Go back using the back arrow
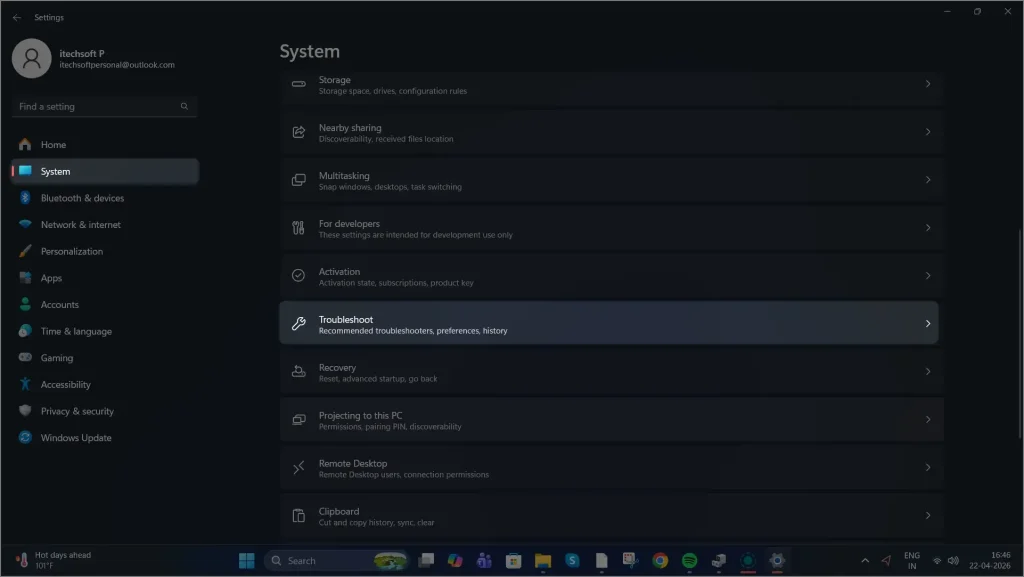Screen dimensions: 1024x577 tap(15, 17)
